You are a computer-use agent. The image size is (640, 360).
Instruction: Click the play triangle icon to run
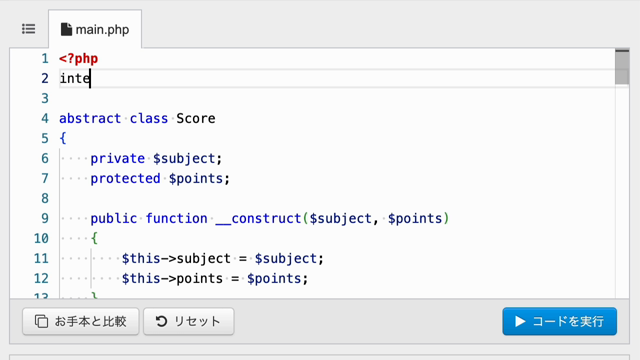click(x=520, y=321)
